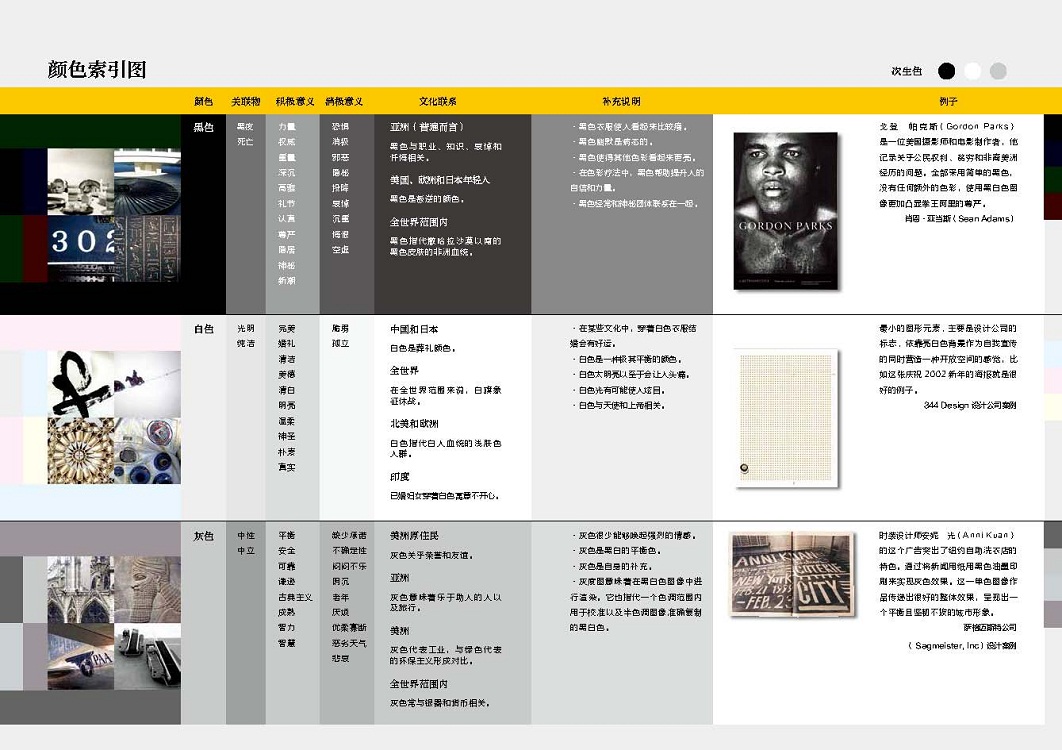1062x750 pixels.
Task: Click the 例子 column header
Action: pos(949,102)
